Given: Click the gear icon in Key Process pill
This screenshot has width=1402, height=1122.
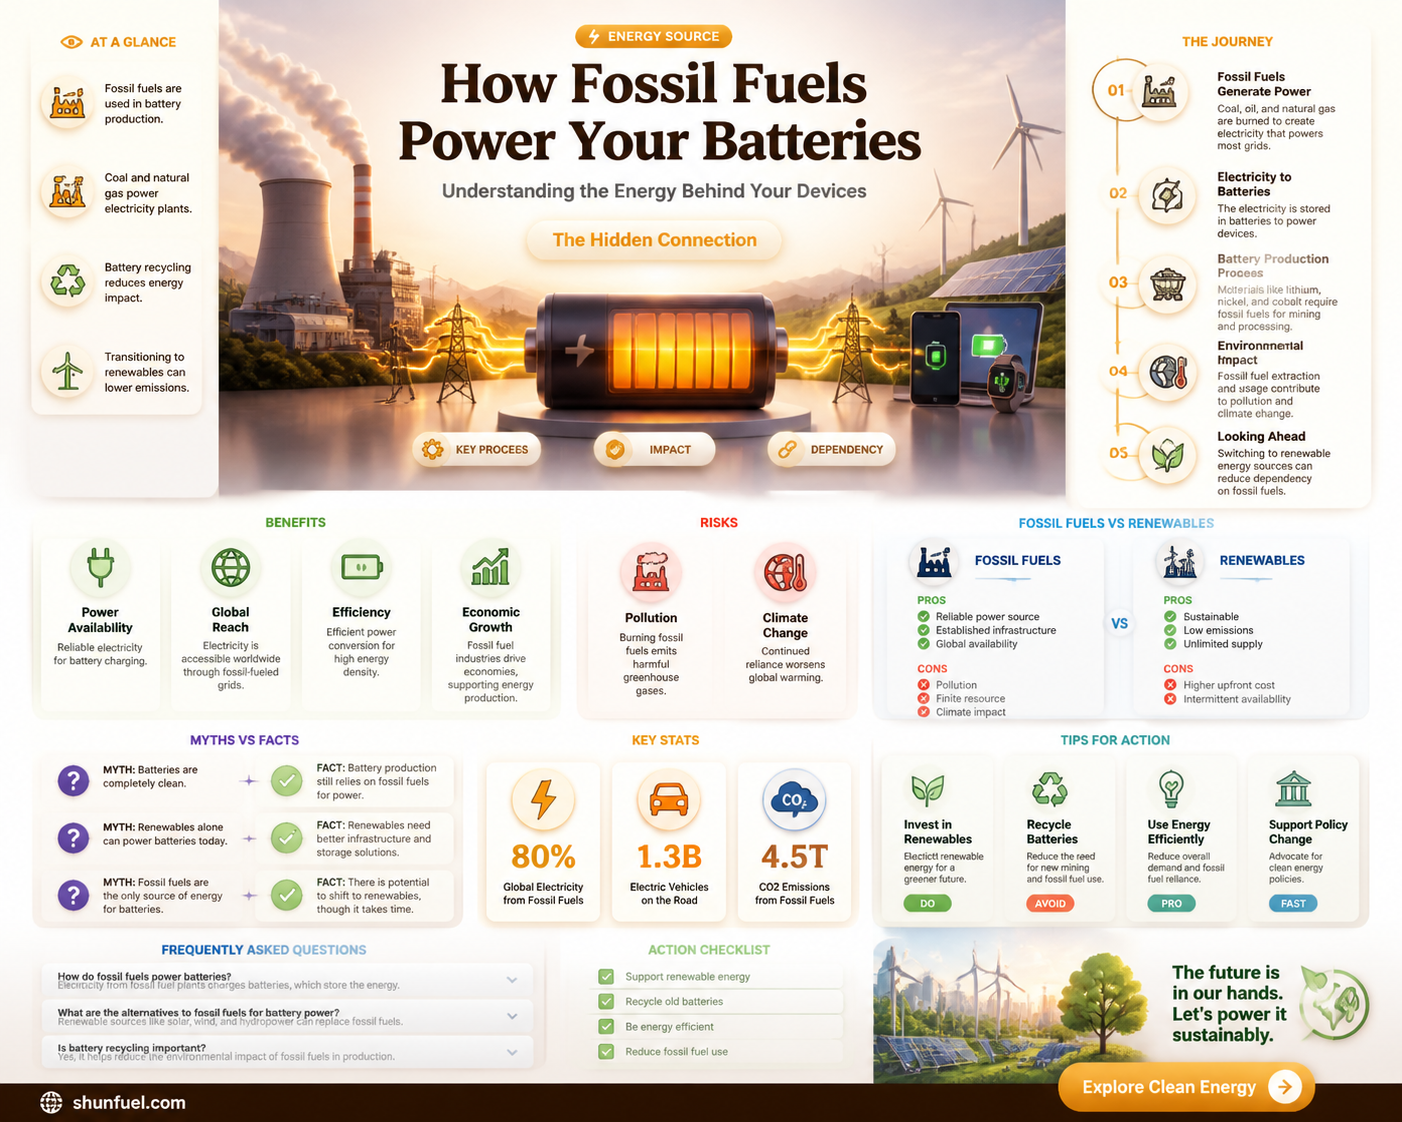Looking at the screenshot, I should [433, 450].
